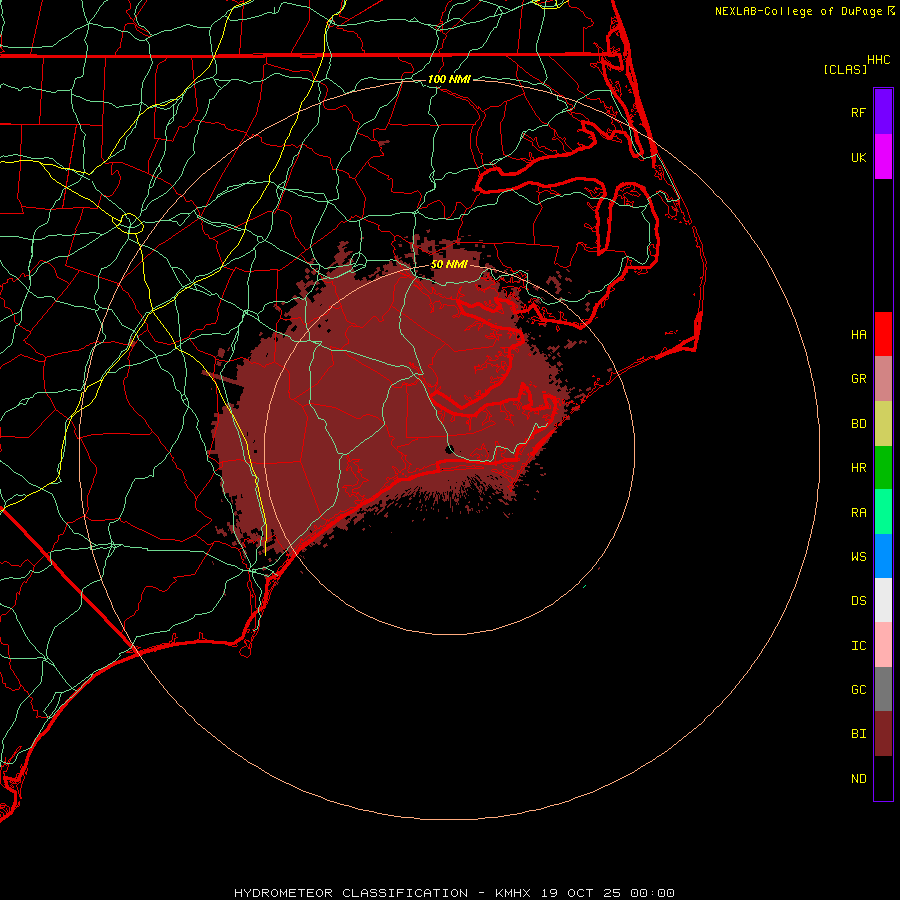The width and height of the screenshot is (900, 900).
Task: Click the RA light green legend swatch
Action: 883,512
